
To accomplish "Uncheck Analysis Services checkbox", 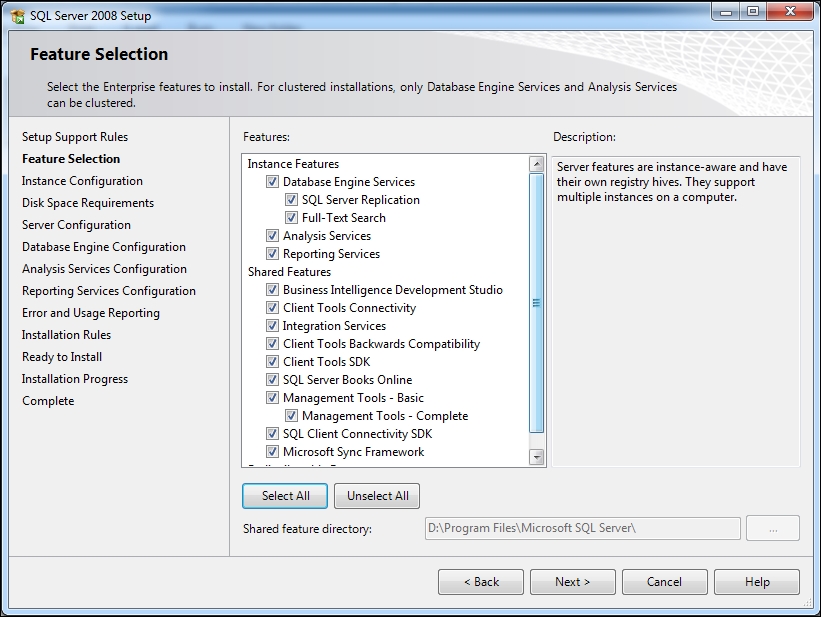I will 272,236.
